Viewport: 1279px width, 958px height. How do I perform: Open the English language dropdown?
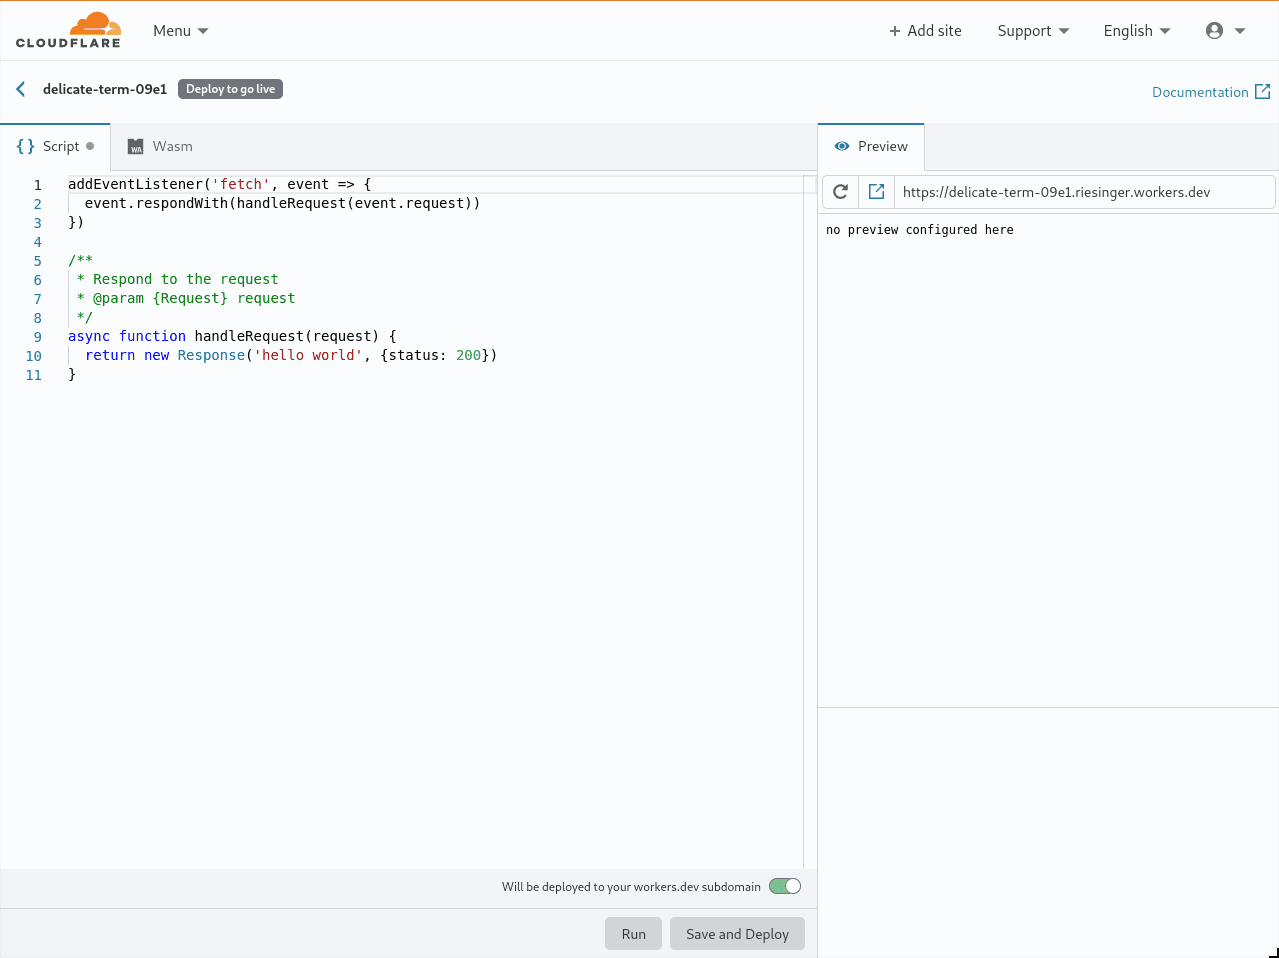[1136, 31]
